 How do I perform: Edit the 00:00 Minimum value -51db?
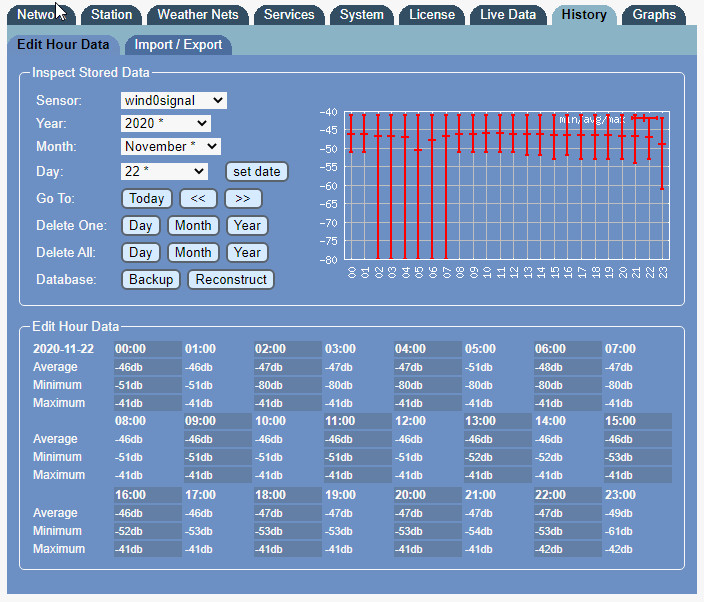[148, 385]
